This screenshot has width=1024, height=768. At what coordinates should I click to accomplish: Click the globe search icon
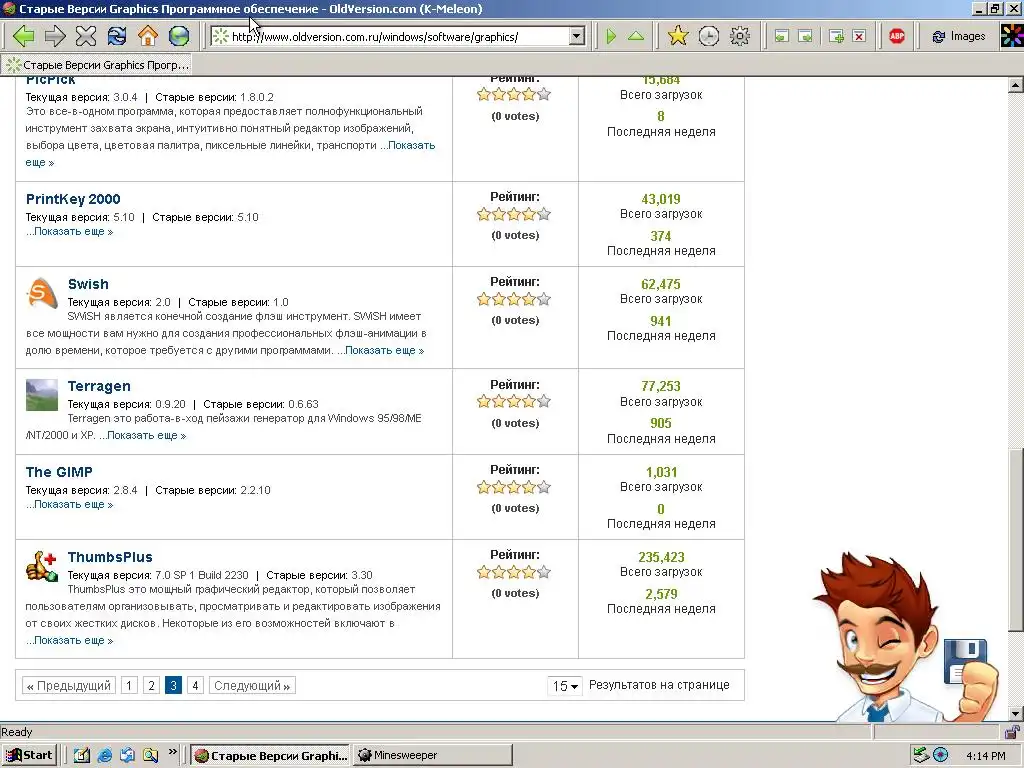[x=179, y=36]
